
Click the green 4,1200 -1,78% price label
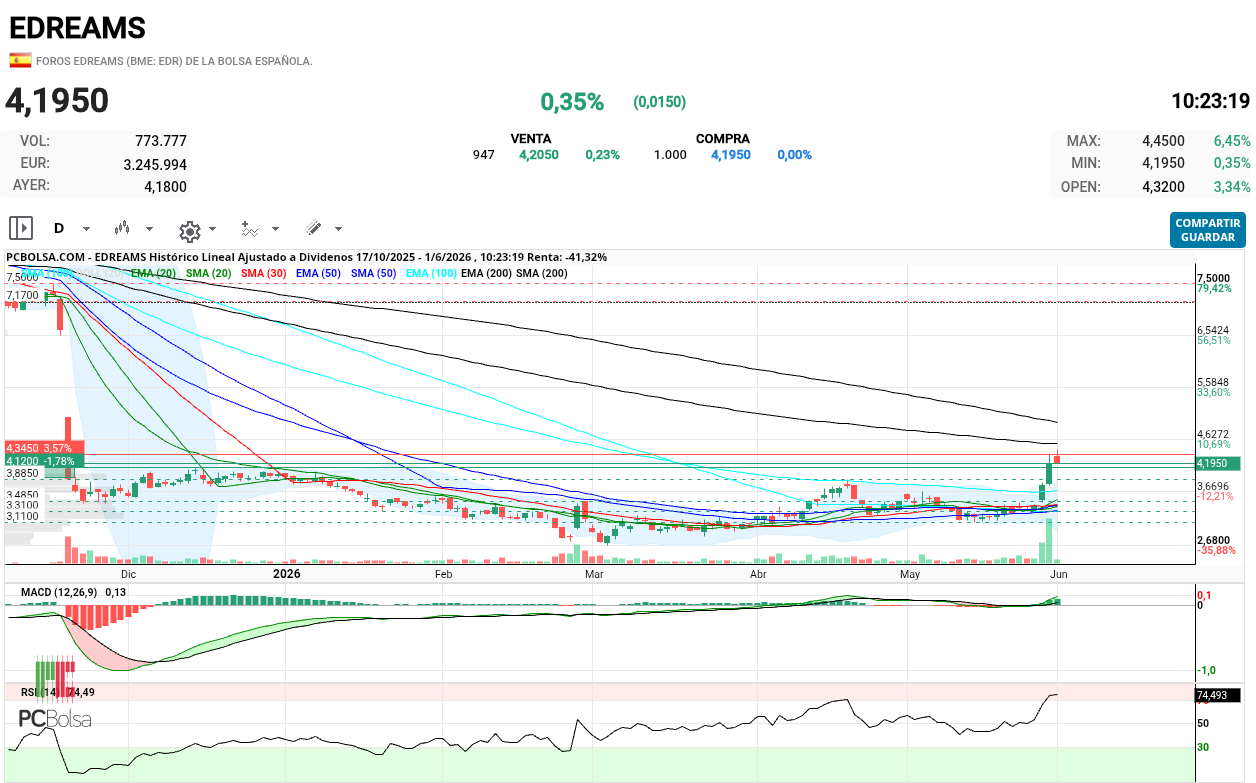pyautogui.click(x=43, y=461)
